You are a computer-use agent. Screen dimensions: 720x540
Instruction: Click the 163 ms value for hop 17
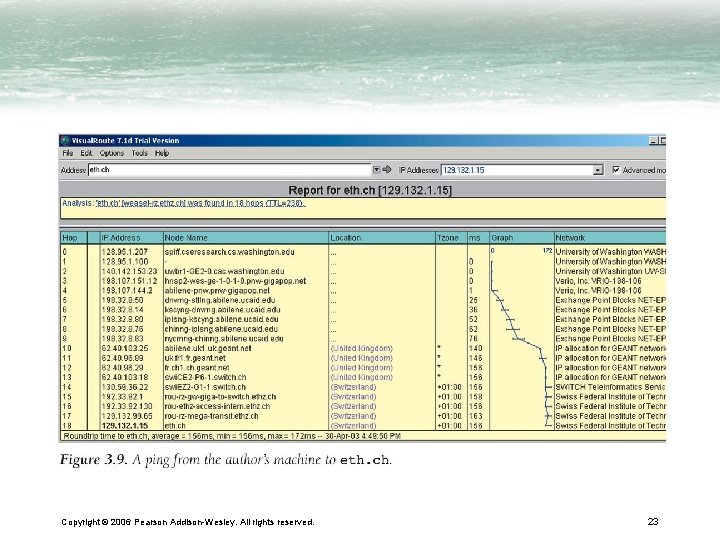pos(476,416)
